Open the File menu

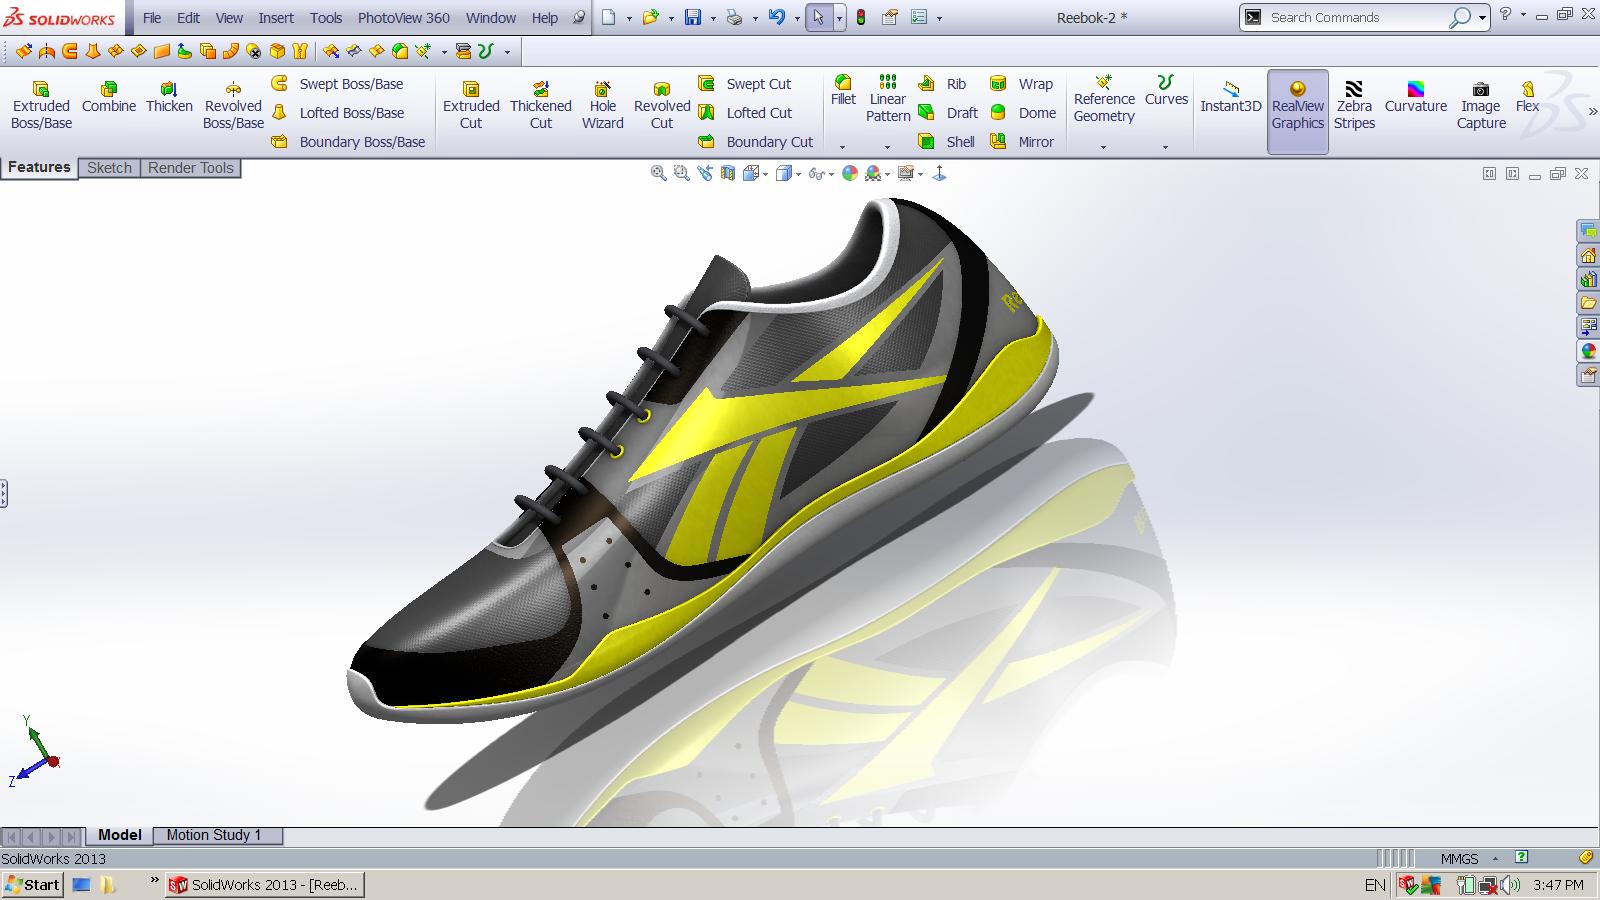point(152,17)
